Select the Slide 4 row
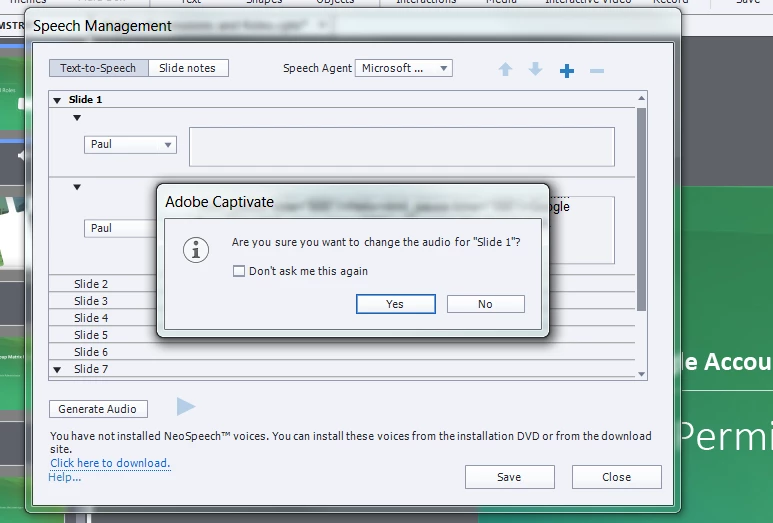The height and width of the screenshot is (523, 773). pos(342,318)
